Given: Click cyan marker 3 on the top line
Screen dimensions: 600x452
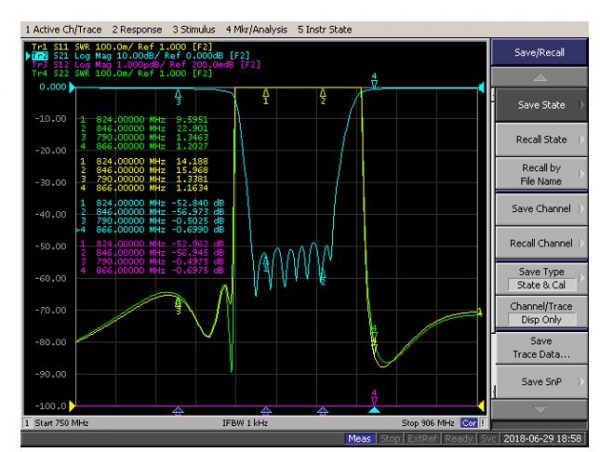Looking at the screenshot, I should (x=178, y=97).
